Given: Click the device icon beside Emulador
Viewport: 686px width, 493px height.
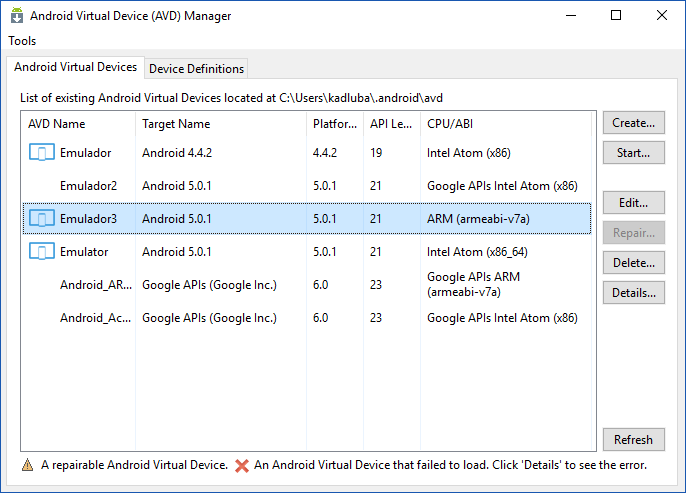Looking at the screenshot, I should click(42, 153).
